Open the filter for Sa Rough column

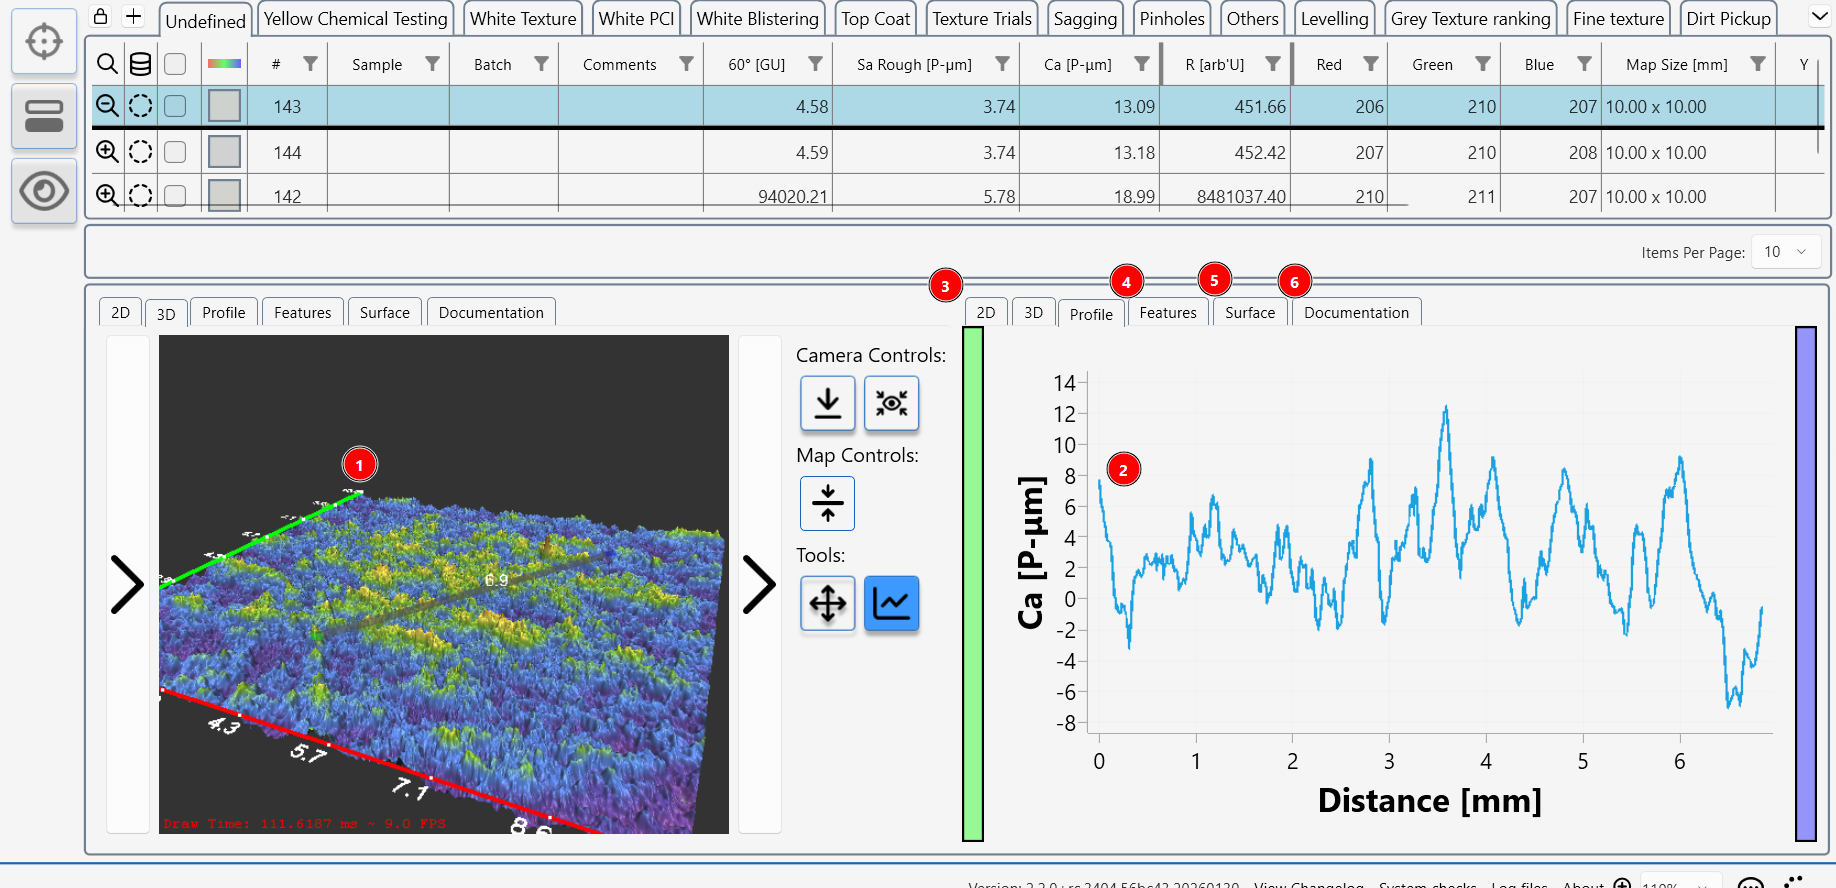1002,64
